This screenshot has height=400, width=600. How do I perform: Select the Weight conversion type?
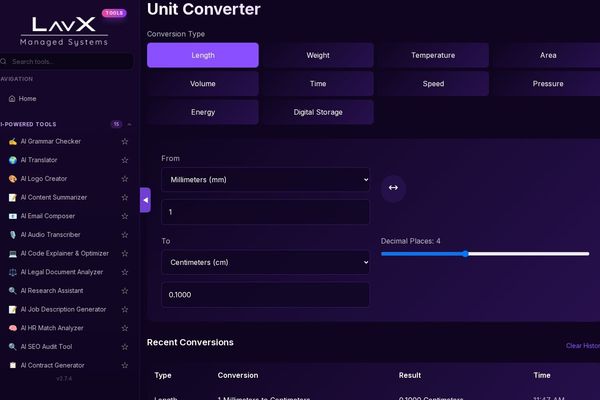318,55
